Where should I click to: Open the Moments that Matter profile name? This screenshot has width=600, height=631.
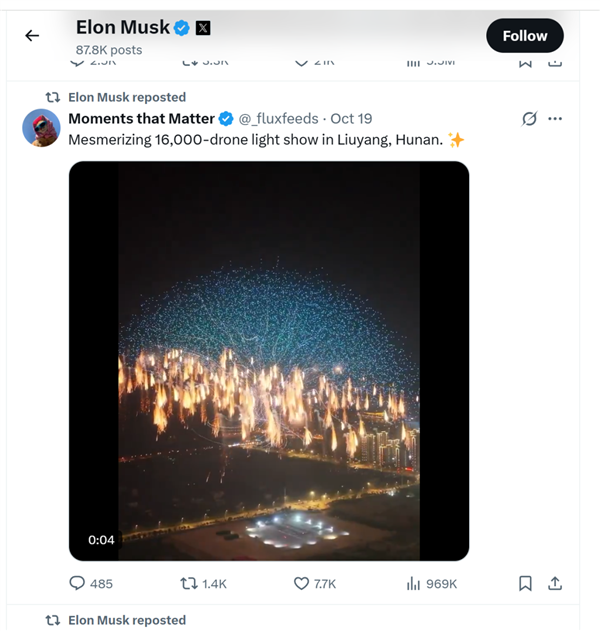pyautogui.click(x=141, y=119)
